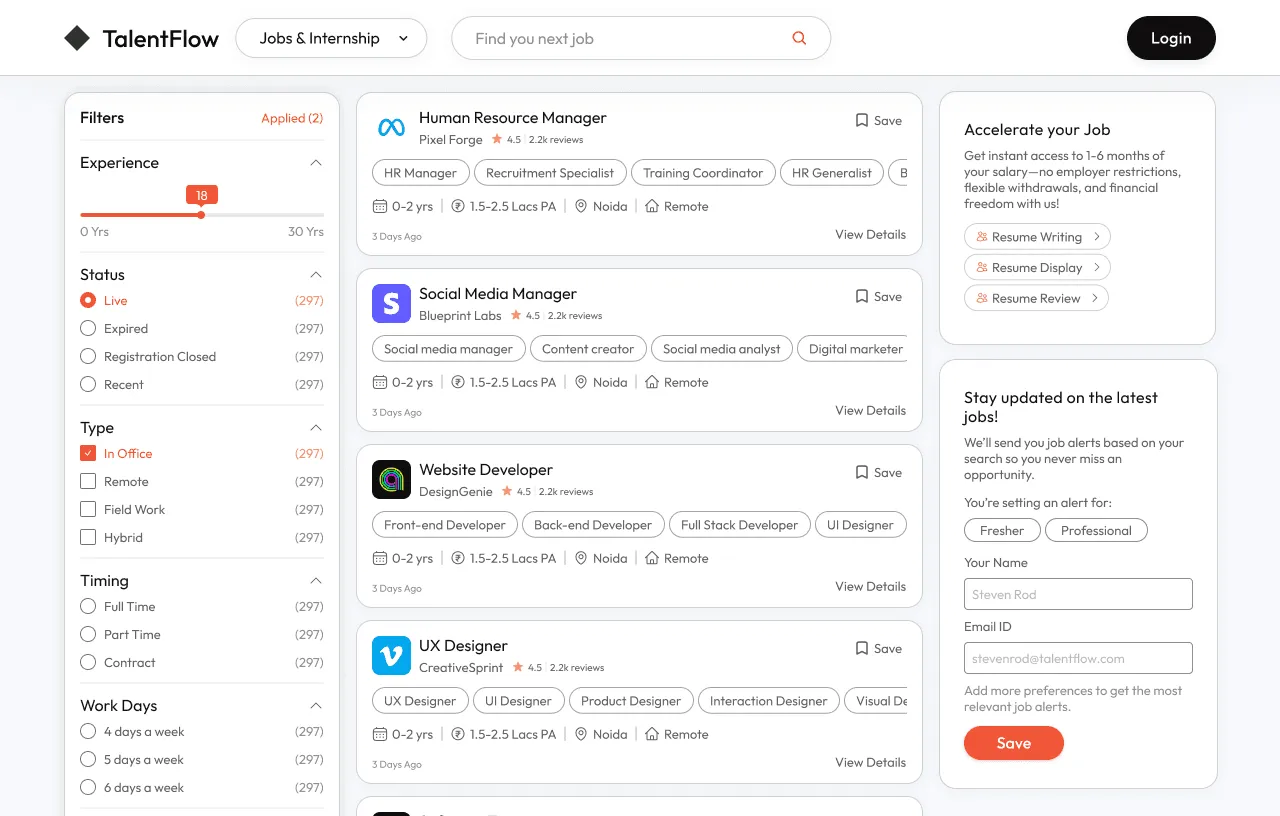Click the CreativeSprint company logo

[x=391, y=656]
